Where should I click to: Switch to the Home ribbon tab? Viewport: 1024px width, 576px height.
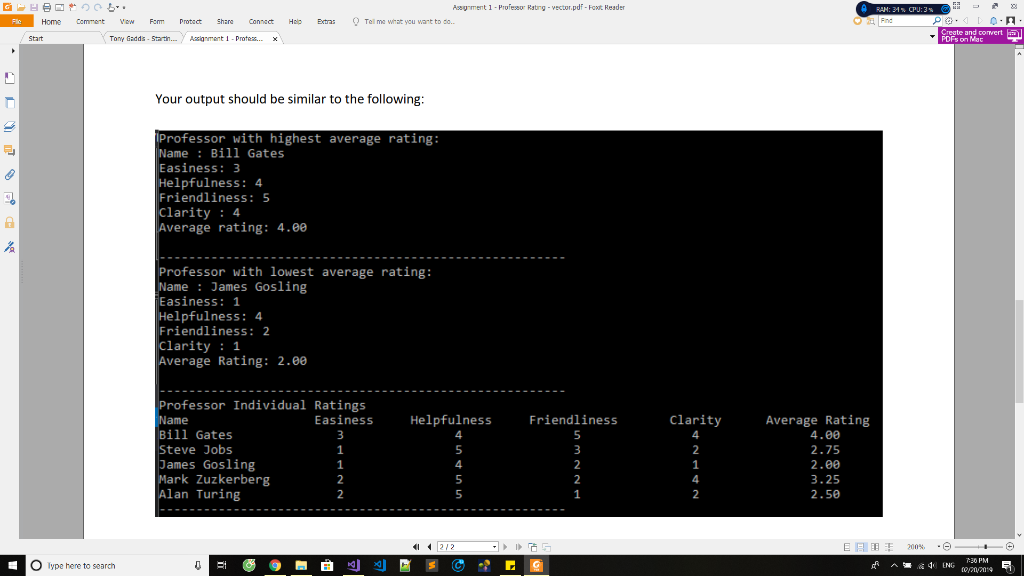pyautogui.click(x=51, y=22)
